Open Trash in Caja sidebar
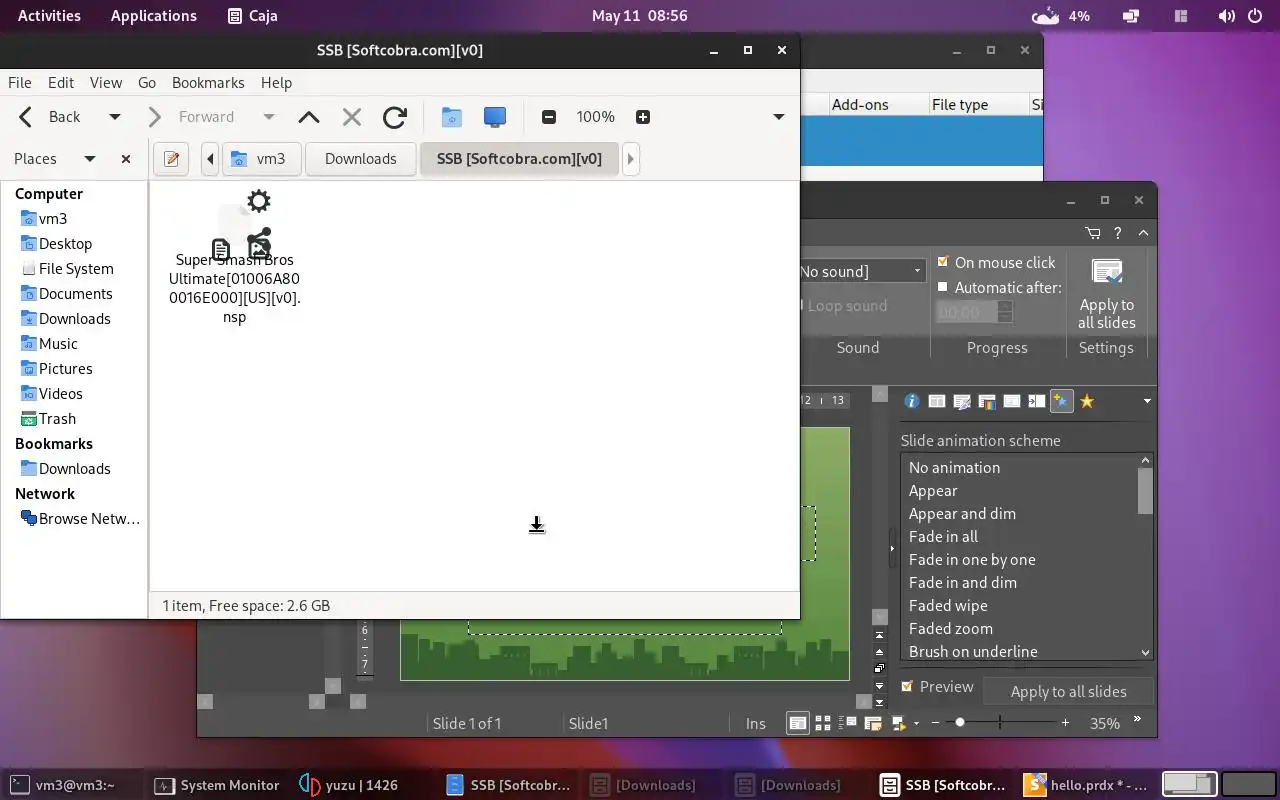The image size is (1280, 800). 57,419
